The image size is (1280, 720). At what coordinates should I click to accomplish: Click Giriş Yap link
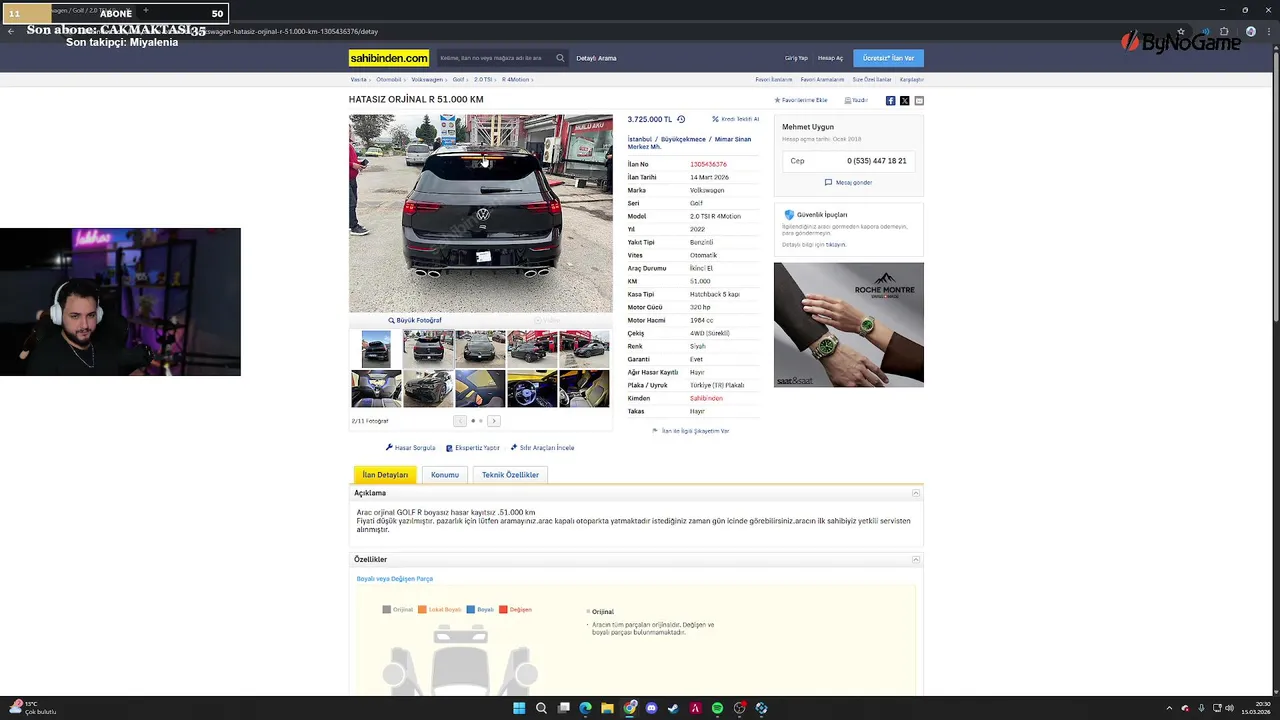(x=796, y=58)
